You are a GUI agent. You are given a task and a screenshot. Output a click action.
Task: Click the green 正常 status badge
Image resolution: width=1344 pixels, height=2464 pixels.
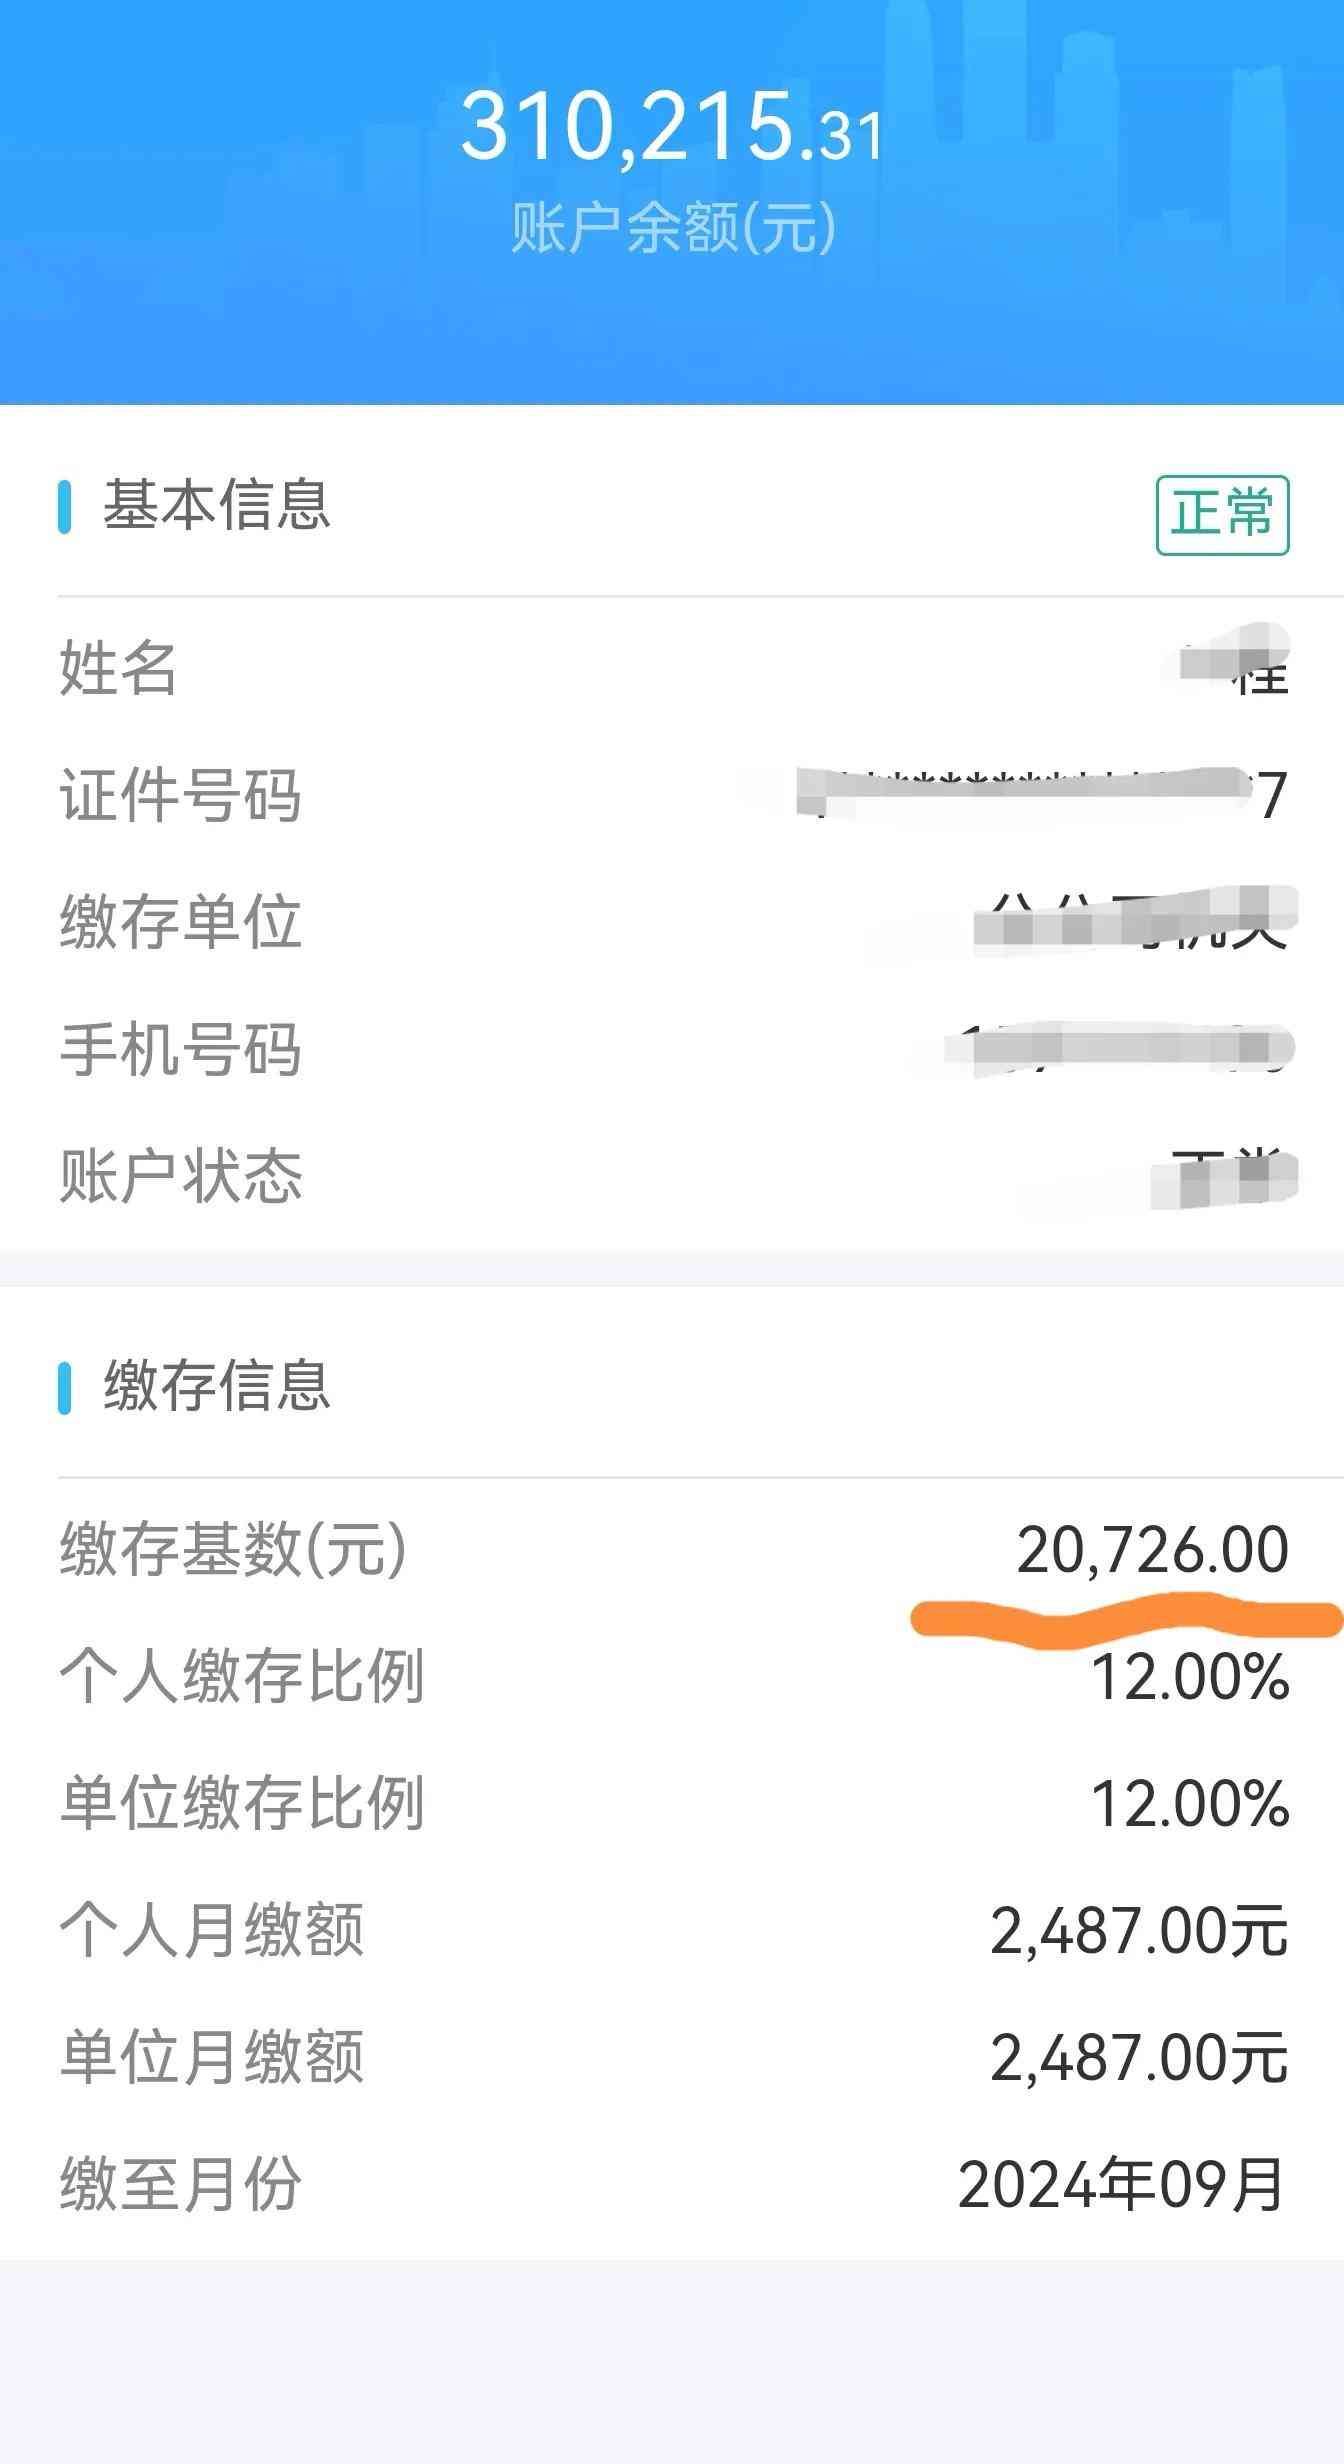tap(1222, 515)
